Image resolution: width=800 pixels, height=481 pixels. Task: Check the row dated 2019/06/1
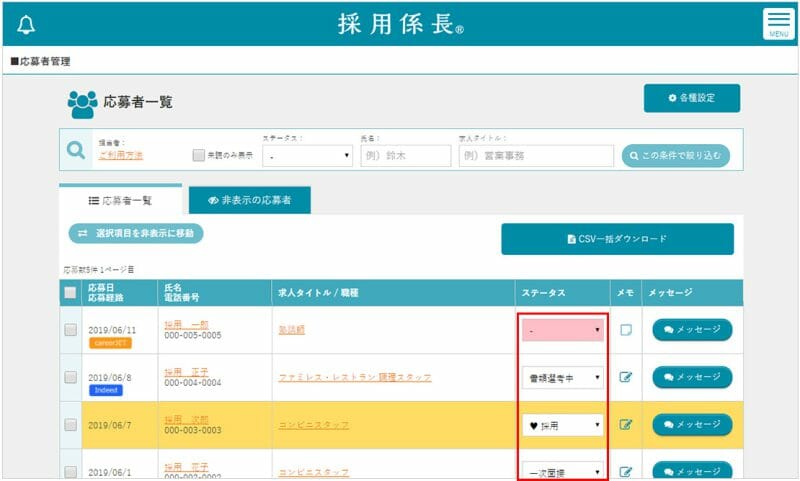click(70, 471)
